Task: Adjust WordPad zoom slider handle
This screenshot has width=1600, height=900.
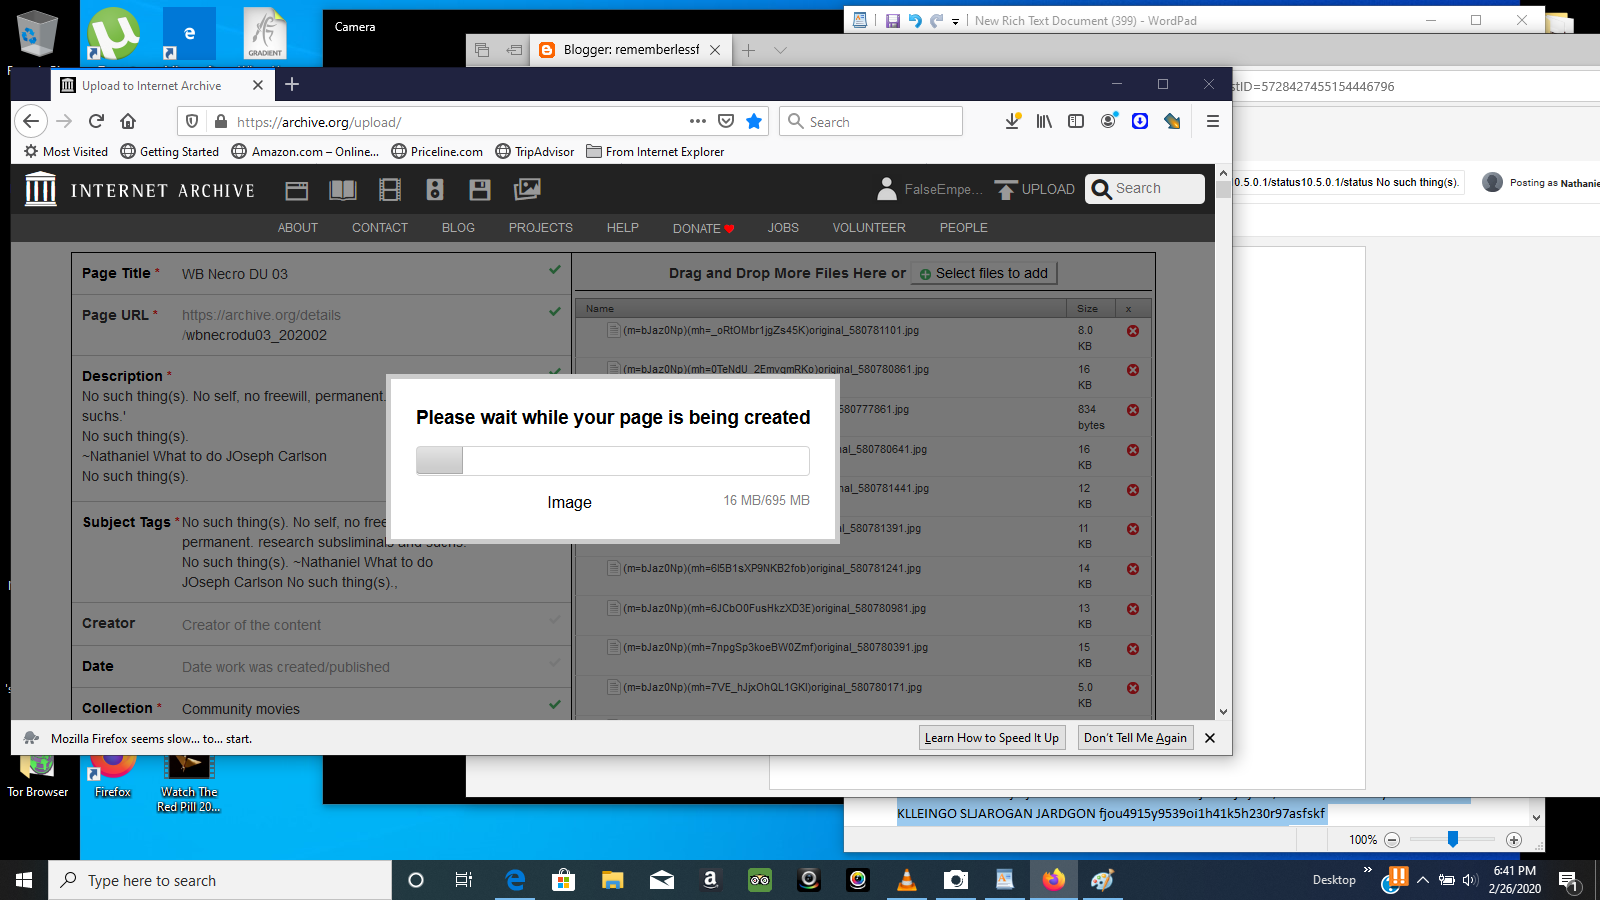Action: [x=1453, y=839]
